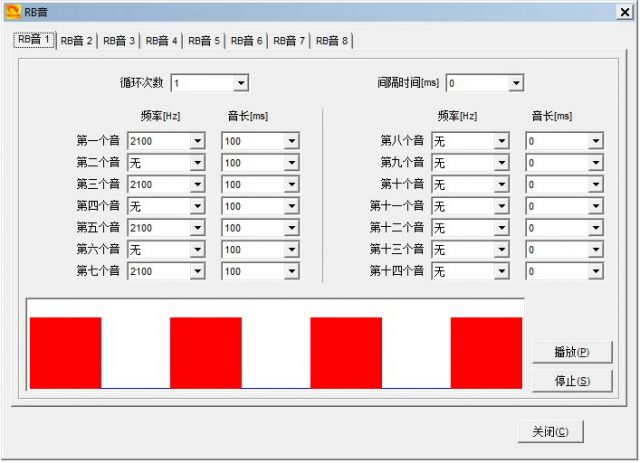Expand the 第十个音 duration combo box

(x=596, y=185)
